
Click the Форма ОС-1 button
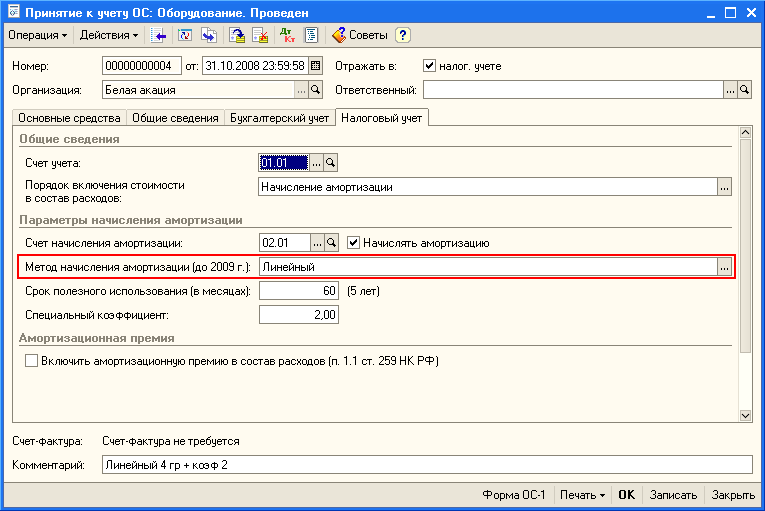(514, 495)
